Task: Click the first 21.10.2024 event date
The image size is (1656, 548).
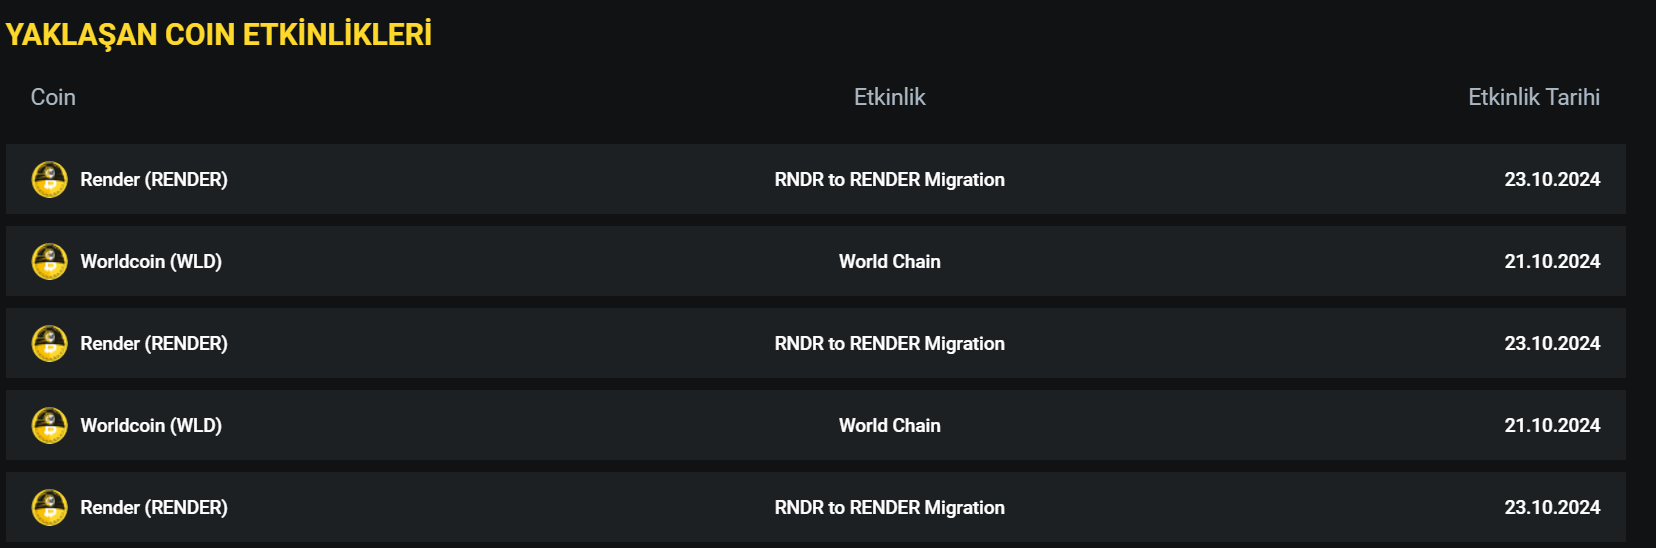Action: [x=1551, y=262]
